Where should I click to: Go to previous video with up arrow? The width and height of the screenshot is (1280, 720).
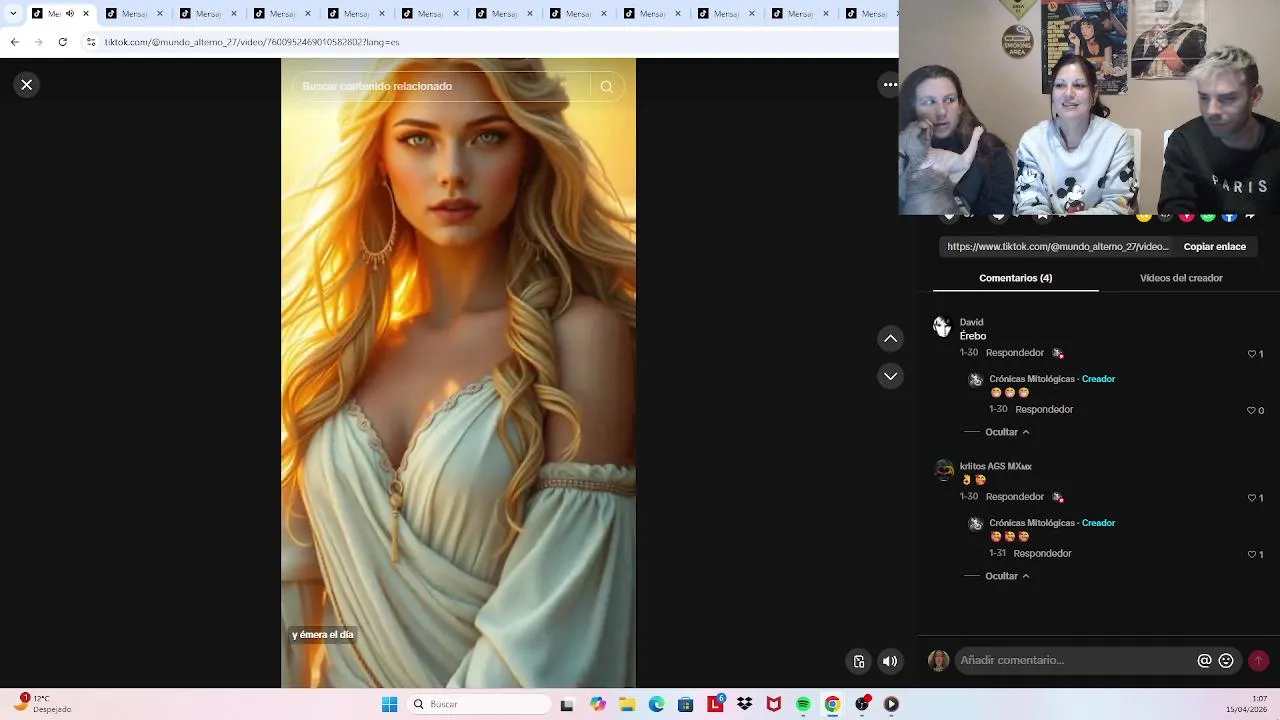(x=890, y=339)
